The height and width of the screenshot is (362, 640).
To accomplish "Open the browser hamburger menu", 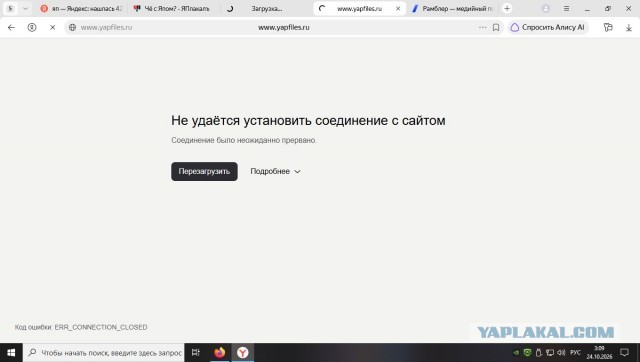I will (566, 8).
